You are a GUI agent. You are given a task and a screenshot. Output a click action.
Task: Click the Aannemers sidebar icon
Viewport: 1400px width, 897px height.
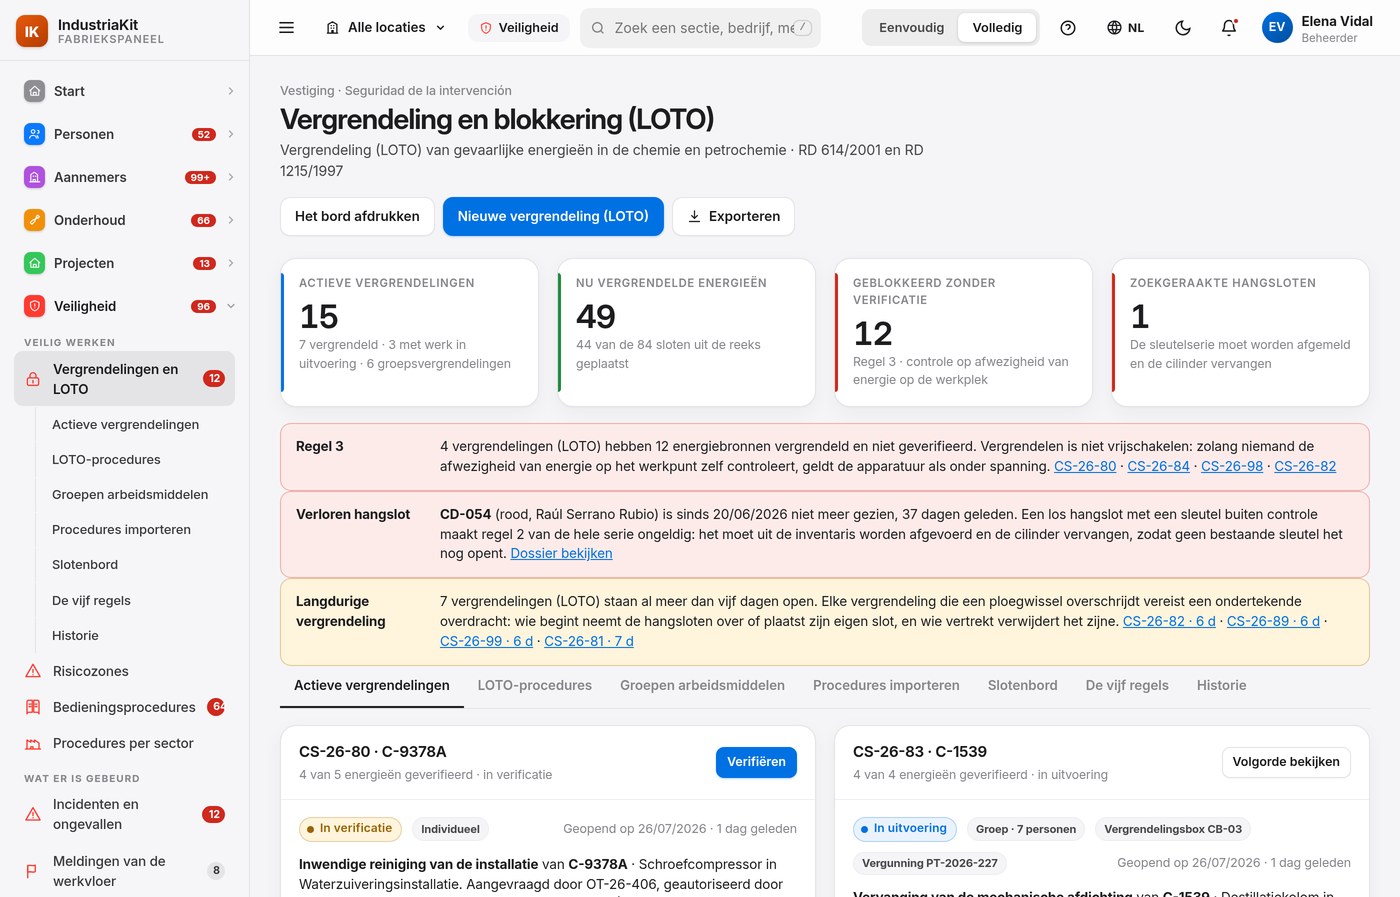[34, 177]
